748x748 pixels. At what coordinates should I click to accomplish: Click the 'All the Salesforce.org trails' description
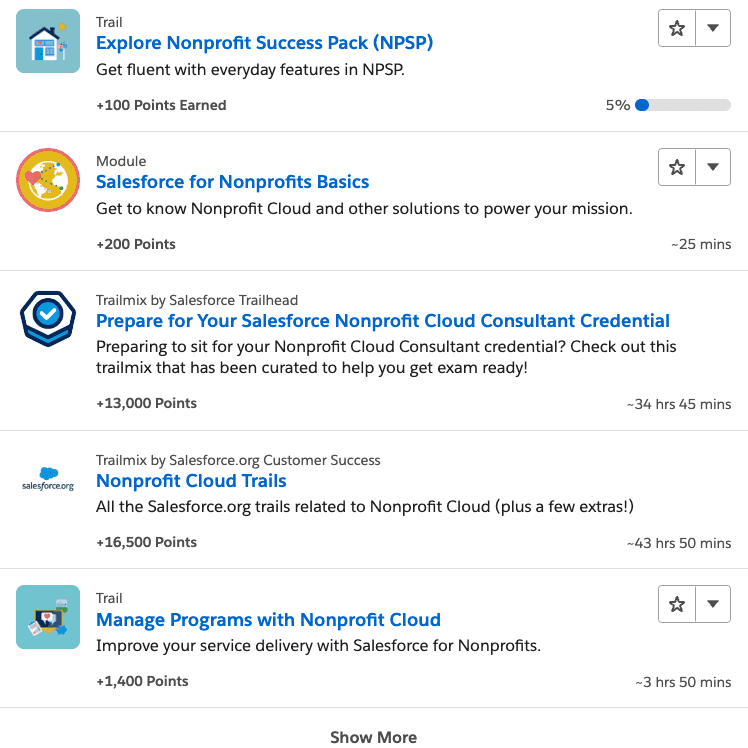365,507
